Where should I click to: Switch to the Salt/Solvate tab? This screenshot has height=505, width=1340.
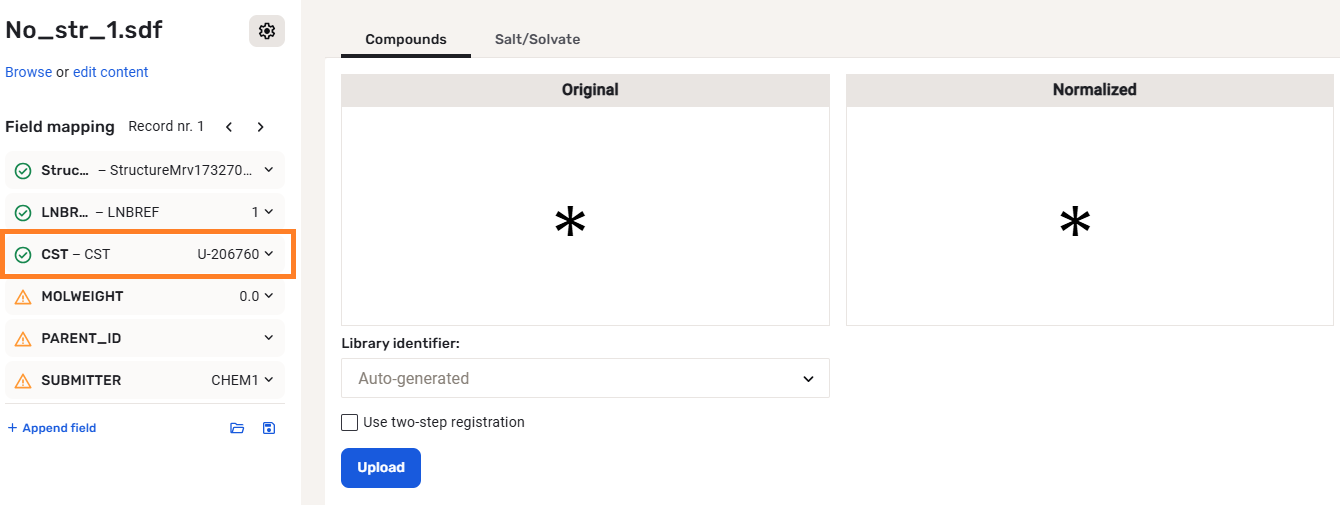tap(537, 40)
